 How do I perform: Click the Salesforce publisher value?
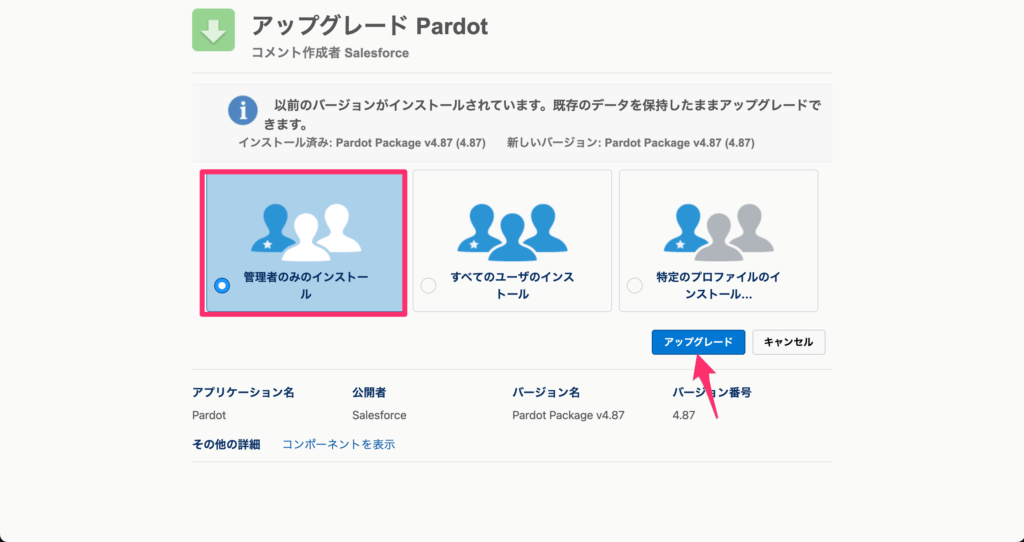(x=379, y=415)
